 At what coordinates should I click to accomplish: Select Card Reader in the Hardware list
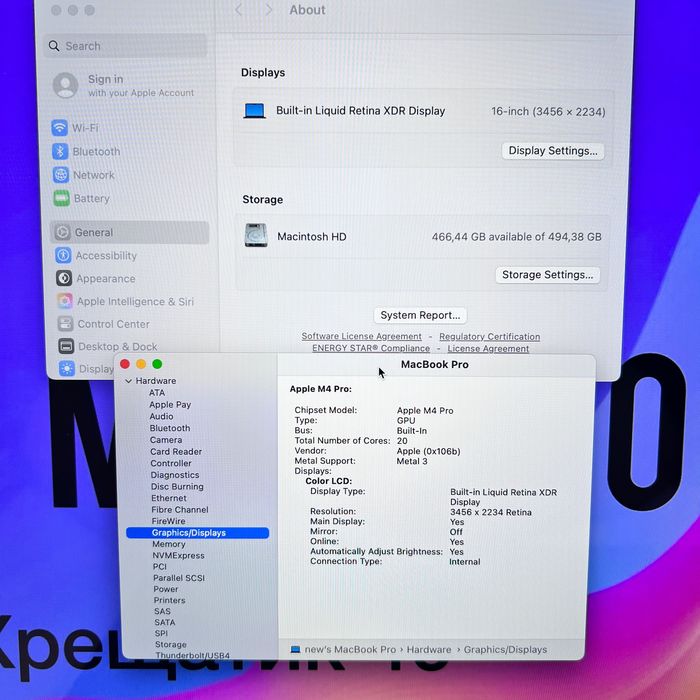tap(176, 451)
